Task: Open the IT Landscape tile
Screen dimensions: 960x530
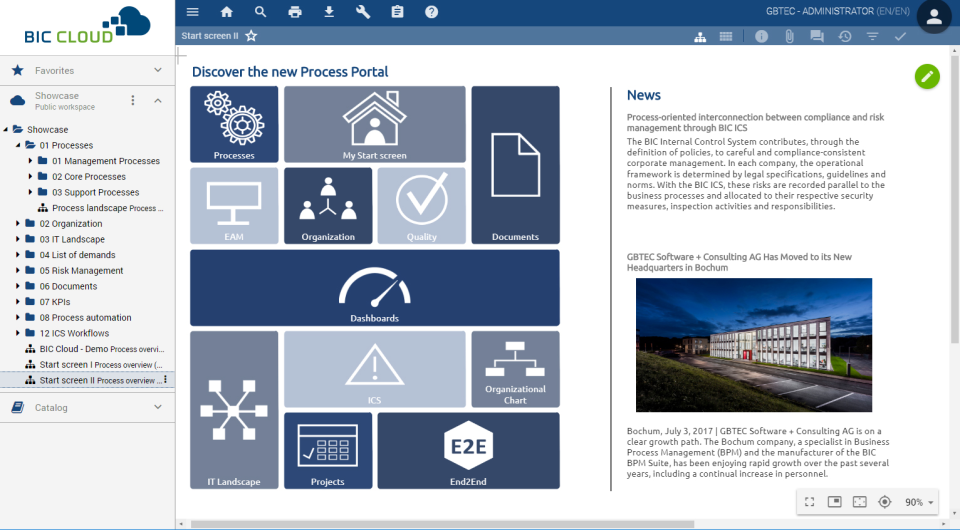Action: 234,410
